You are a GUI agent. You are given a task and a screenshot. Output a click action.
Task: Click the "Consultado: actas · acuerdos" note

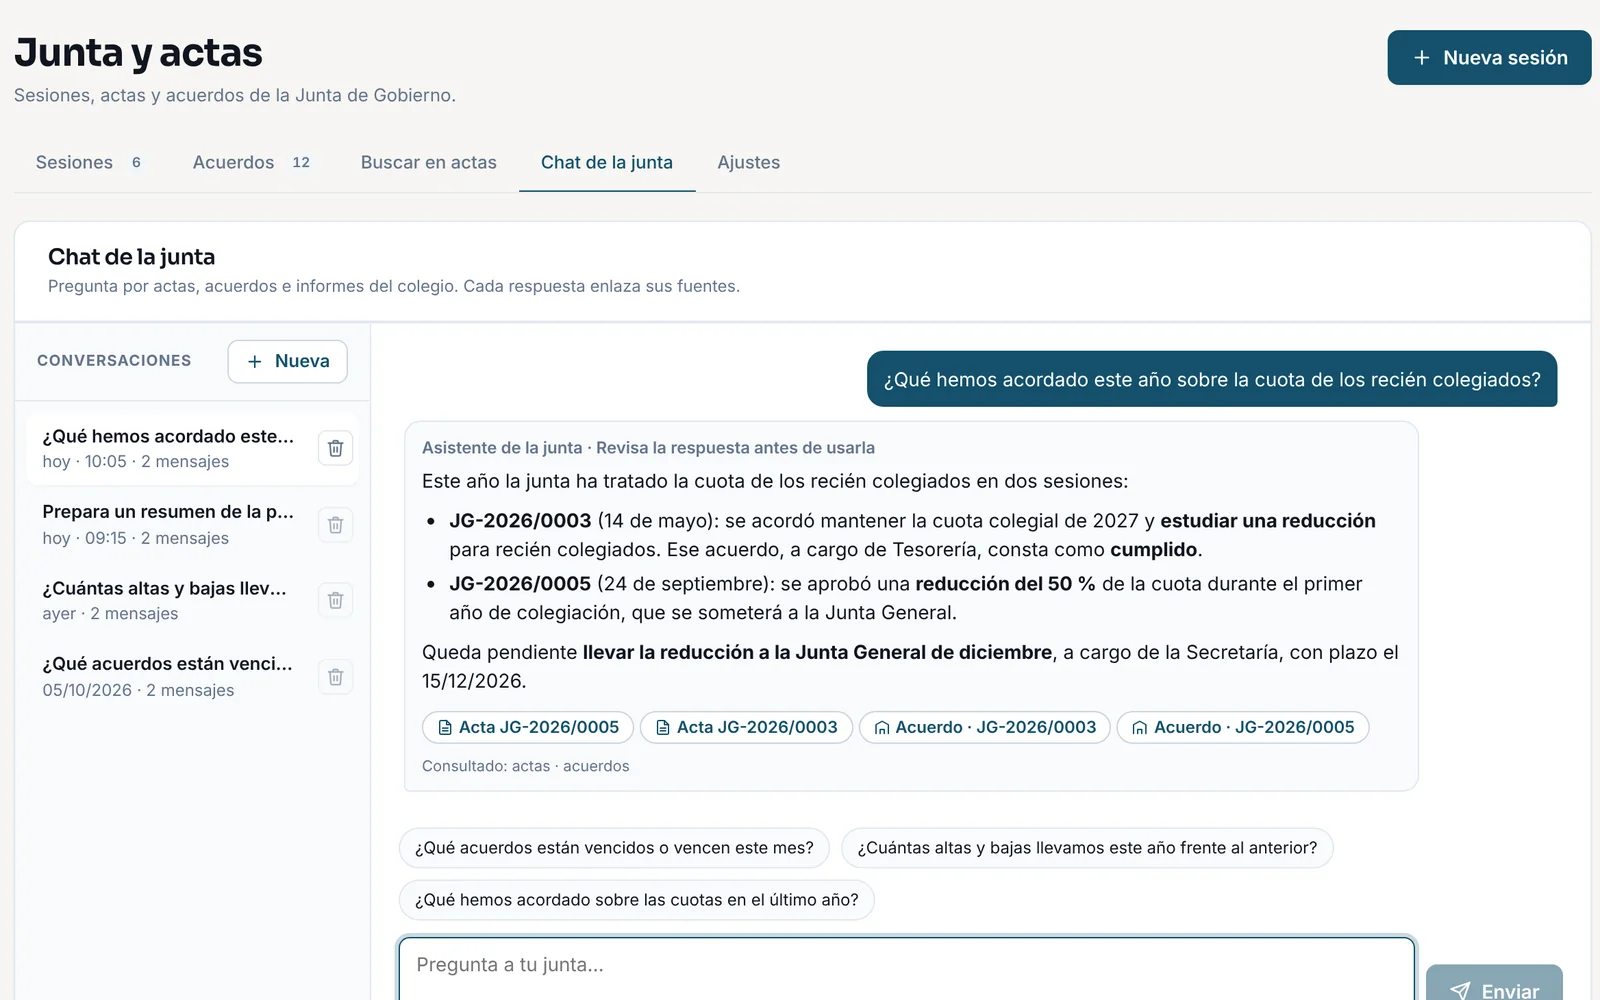526,766
